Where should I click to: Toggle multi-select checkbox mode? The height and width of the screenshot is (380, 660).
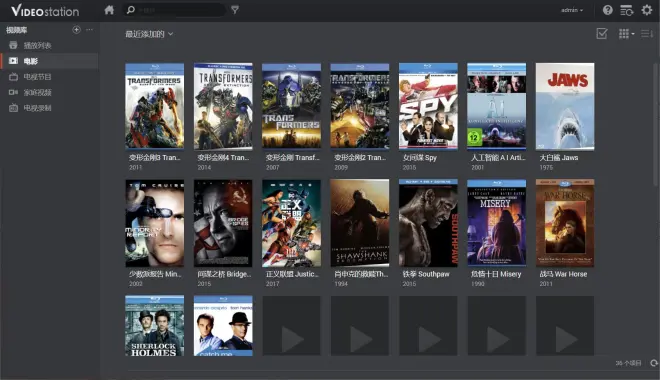(x=602, y=34)
